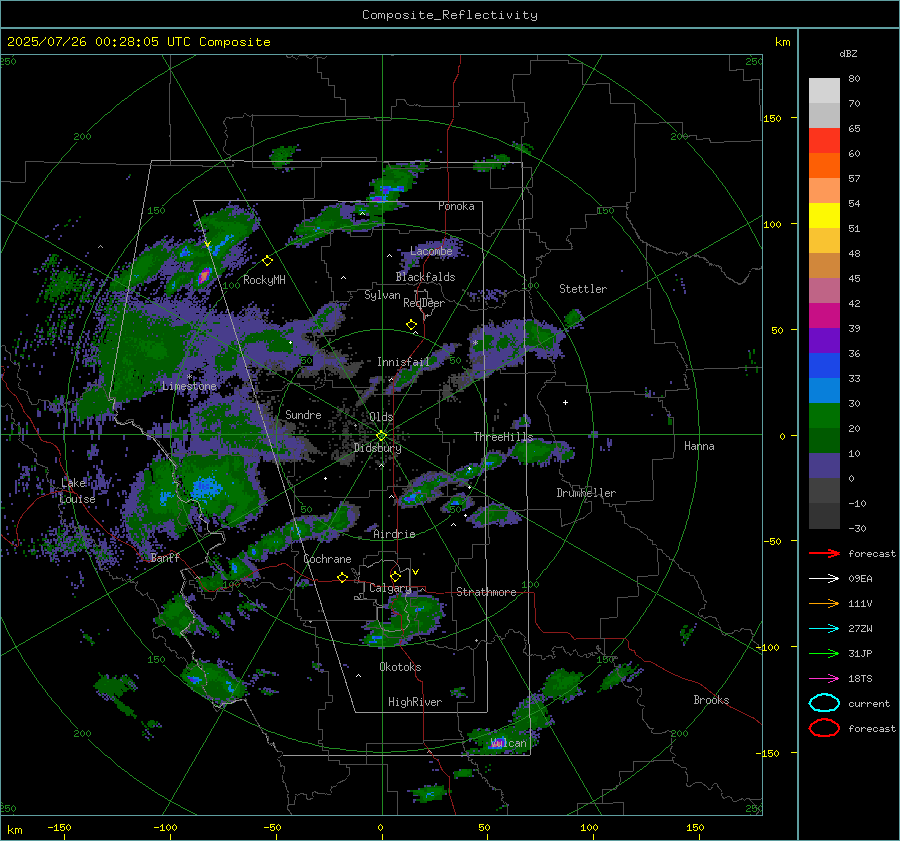The width and height of the screenshot is (900, 841).
Task: Click the Cochrane city label
Action: pyautogui.click(x=327, y=559)
